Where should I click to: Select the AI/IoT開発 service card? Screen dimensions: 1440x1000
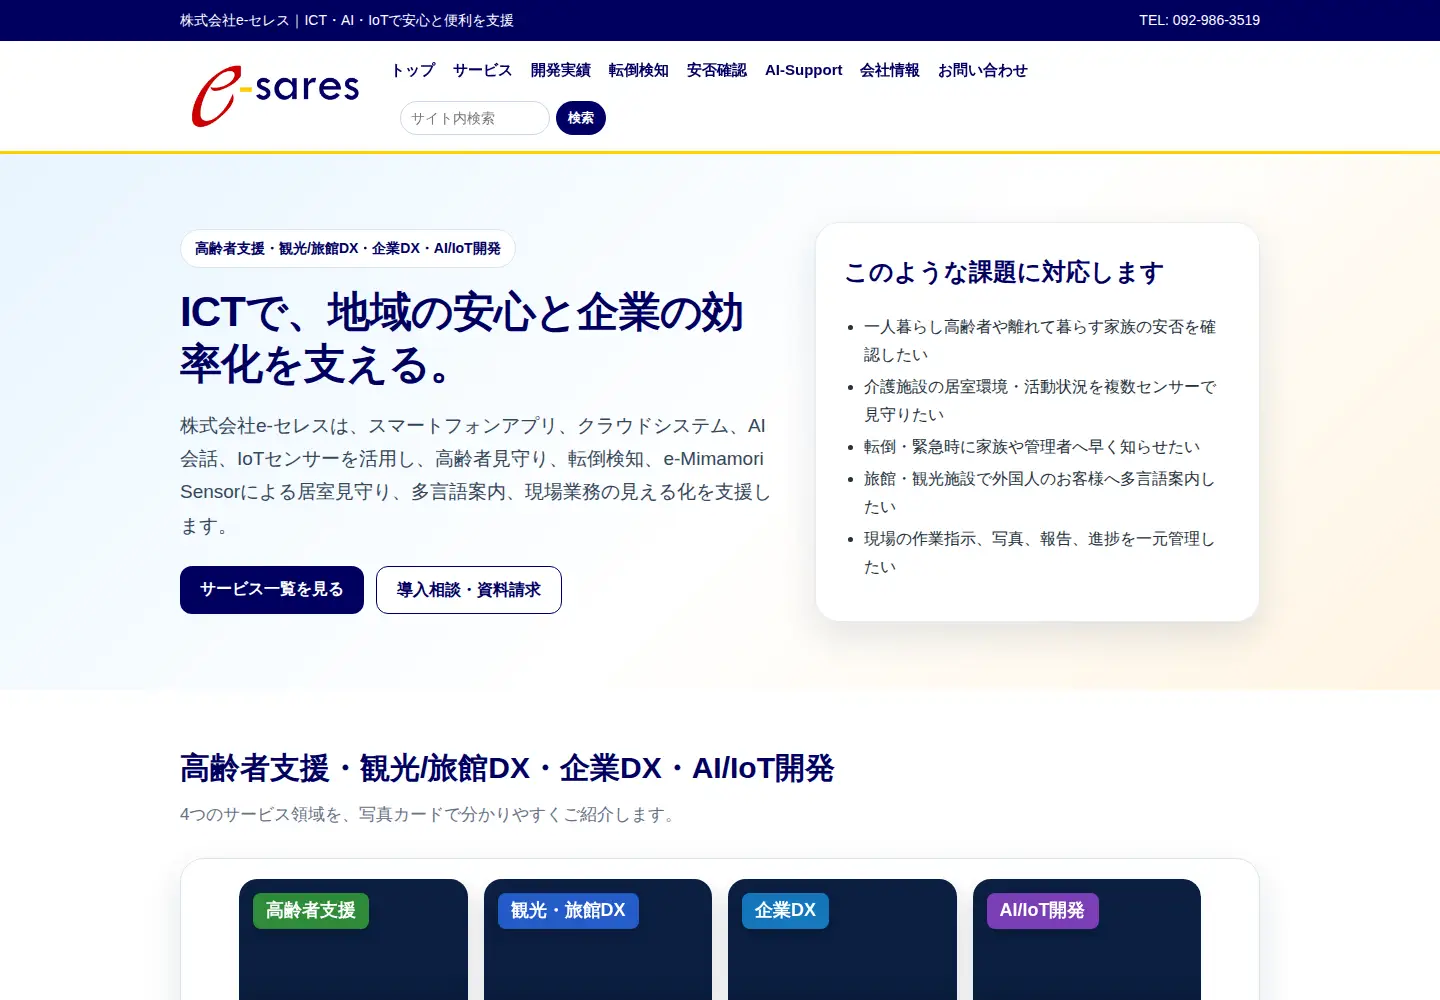[1087, 939]
